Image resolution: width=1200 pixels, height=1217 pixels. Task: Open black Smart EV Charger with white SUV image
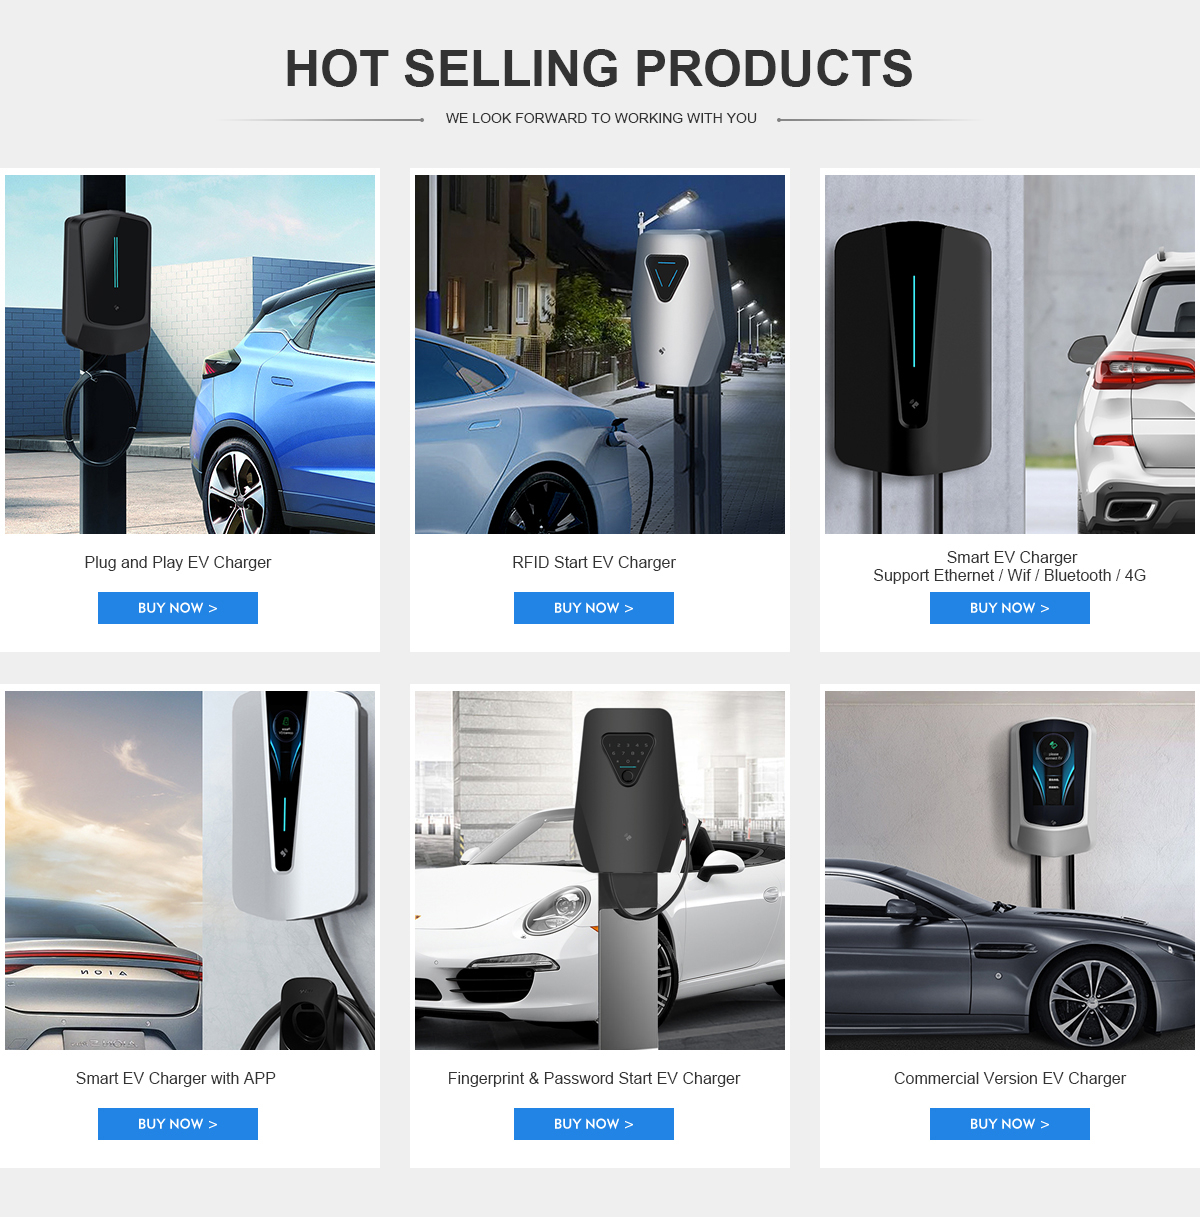1010,354
